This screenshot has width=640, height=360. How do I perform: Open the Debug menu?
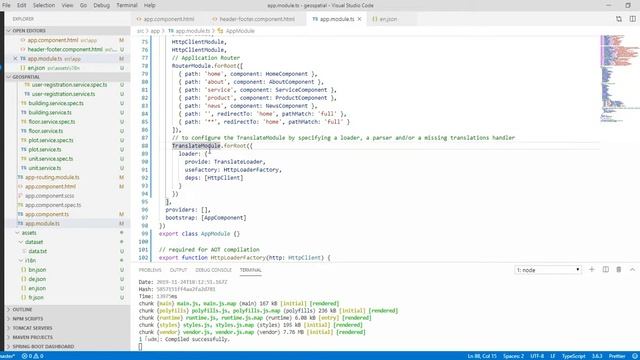101,5
